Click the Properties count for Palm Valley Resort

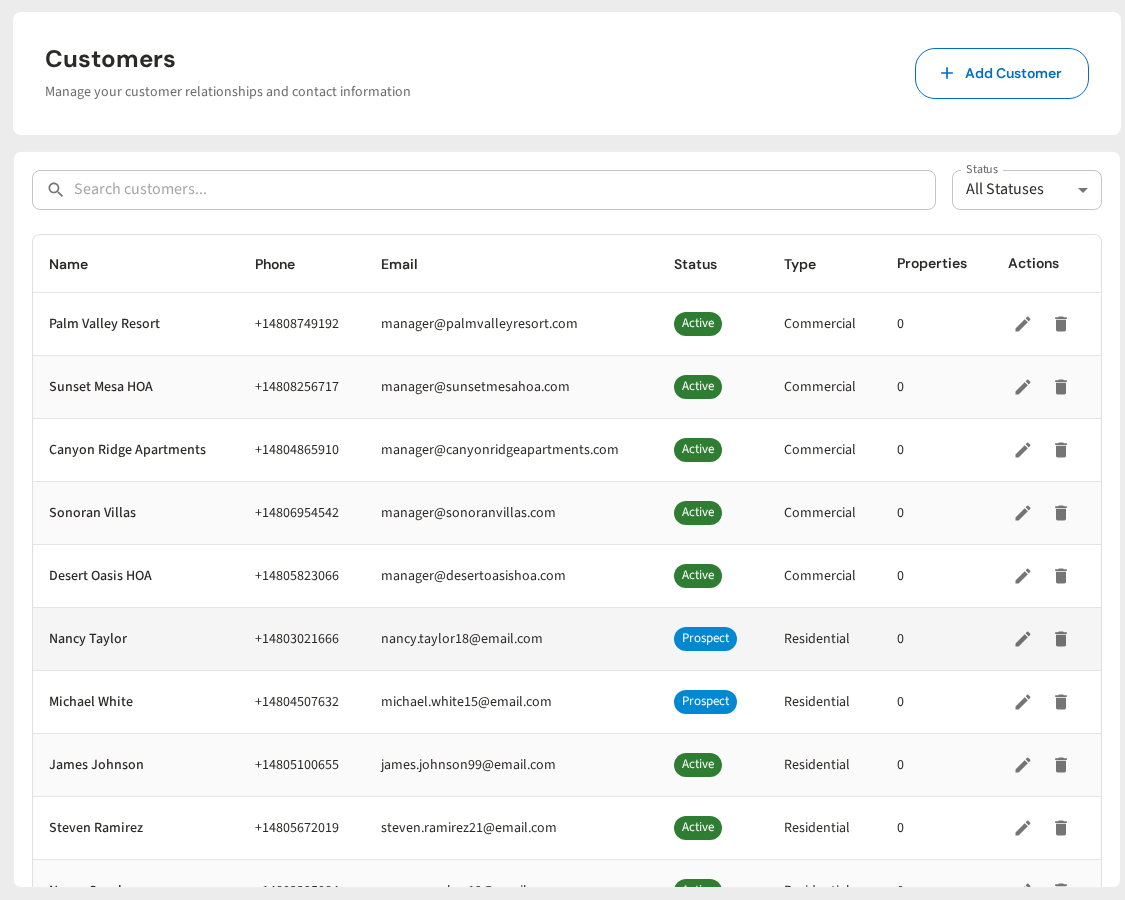coord(900,323)
